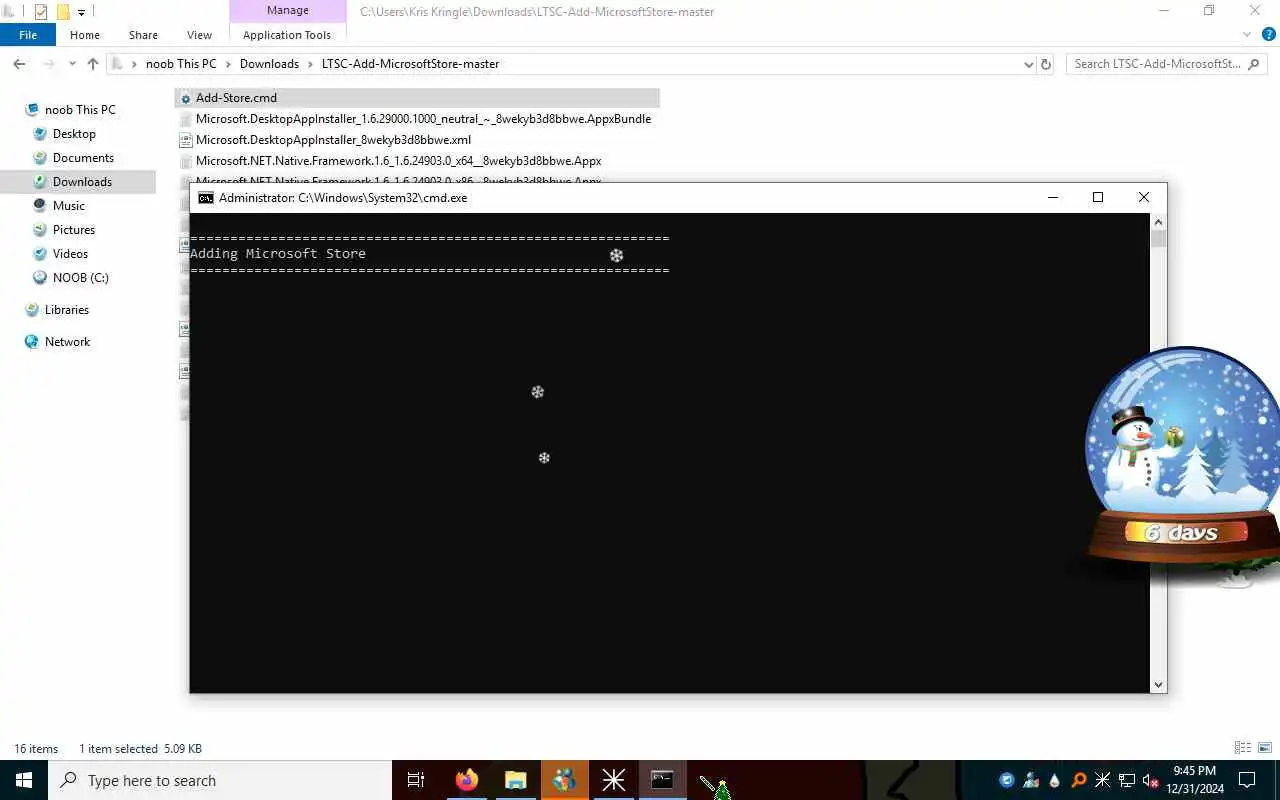The width and height of the screenshot is (1280, 800).
Task: Open network status from the system tray
Action: coord(1127,780)
